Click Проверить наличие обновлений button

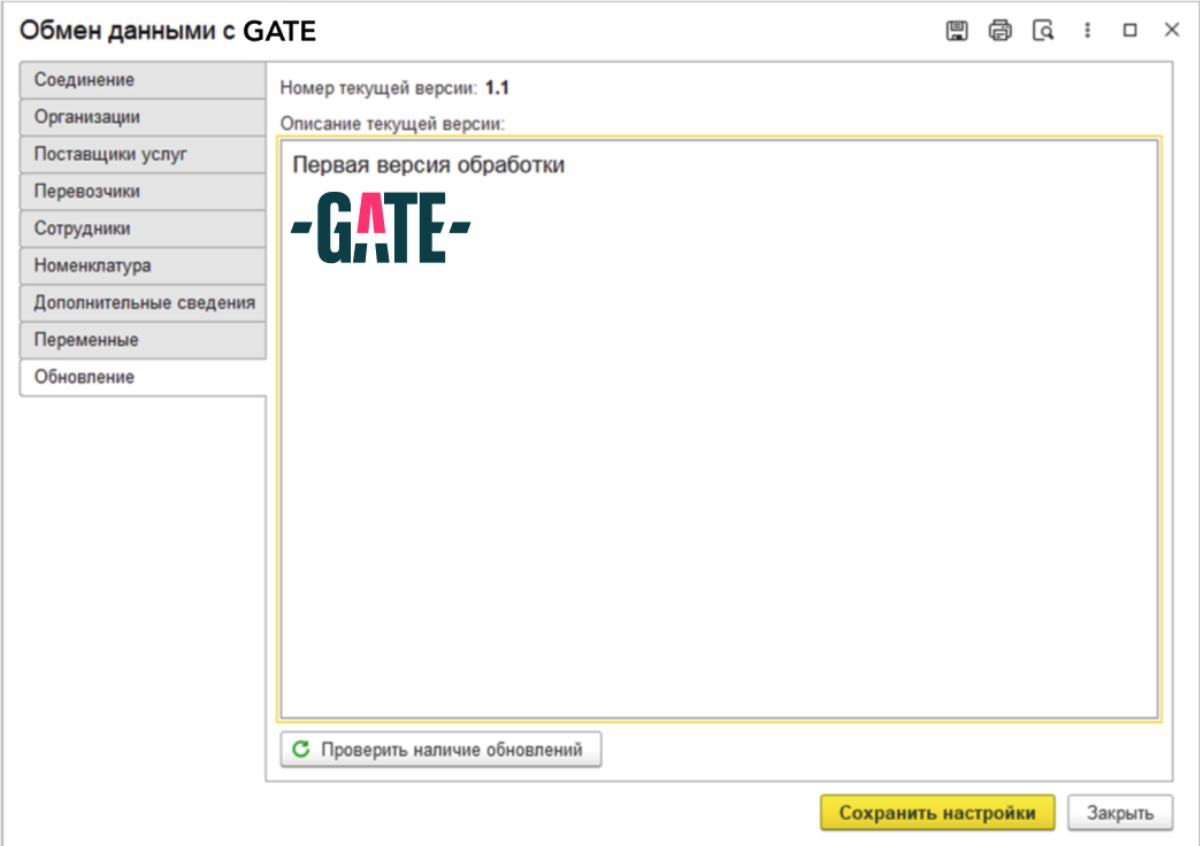coord(441,749)
